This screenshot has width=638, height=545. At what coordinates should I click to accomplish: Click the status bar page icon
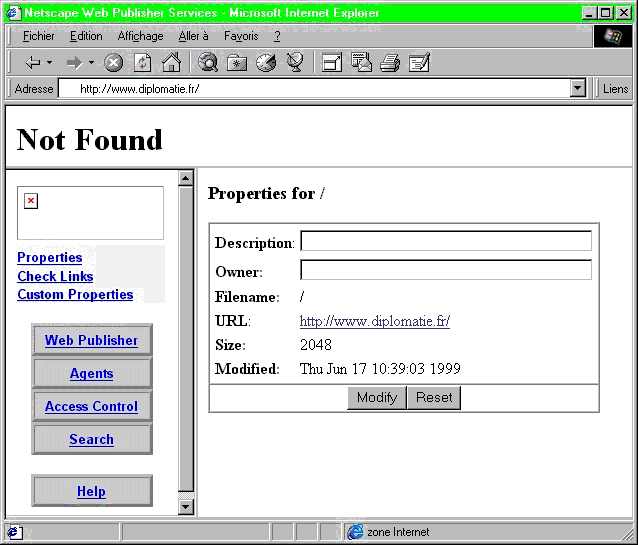click(15, 532)
